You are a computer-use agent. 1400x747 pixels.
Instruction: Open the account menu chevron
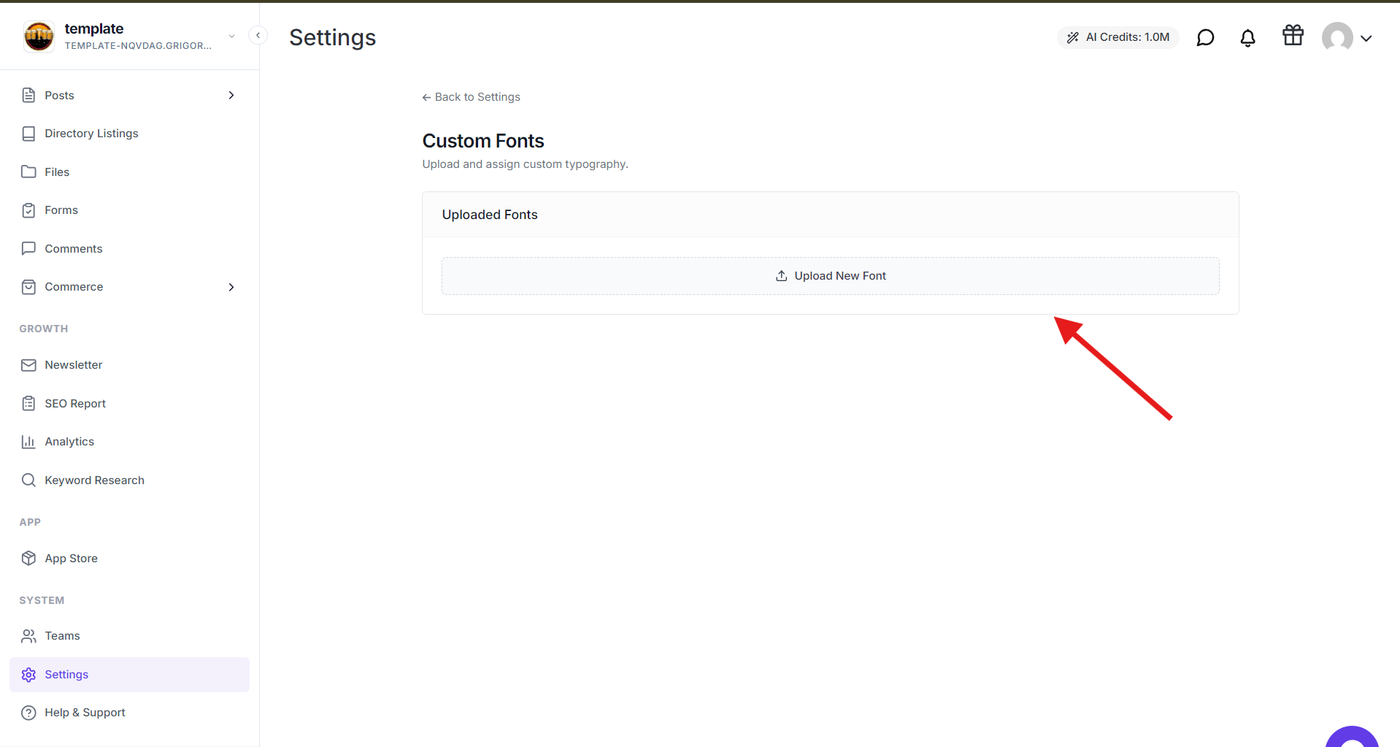point(1366,39)
